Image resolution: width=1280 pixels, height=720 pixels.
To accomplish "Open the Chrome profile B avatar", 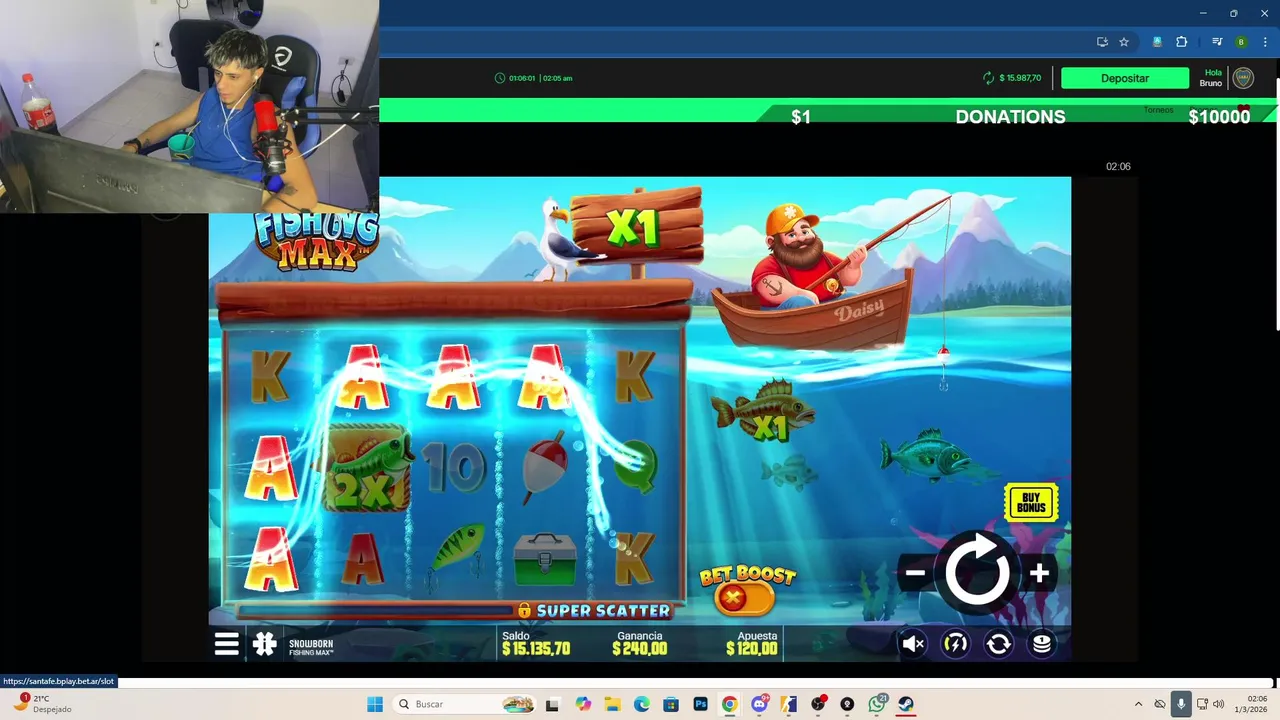I will [x=1241, y=42].
